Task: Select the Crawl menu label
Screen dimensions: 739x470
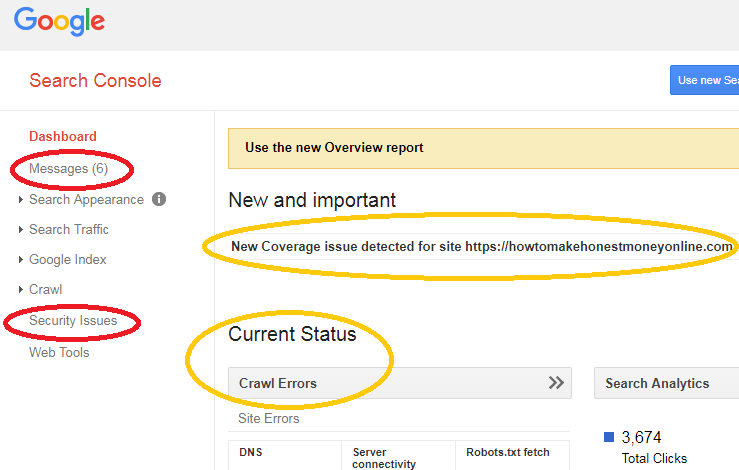Action: (x=46, y=289)
